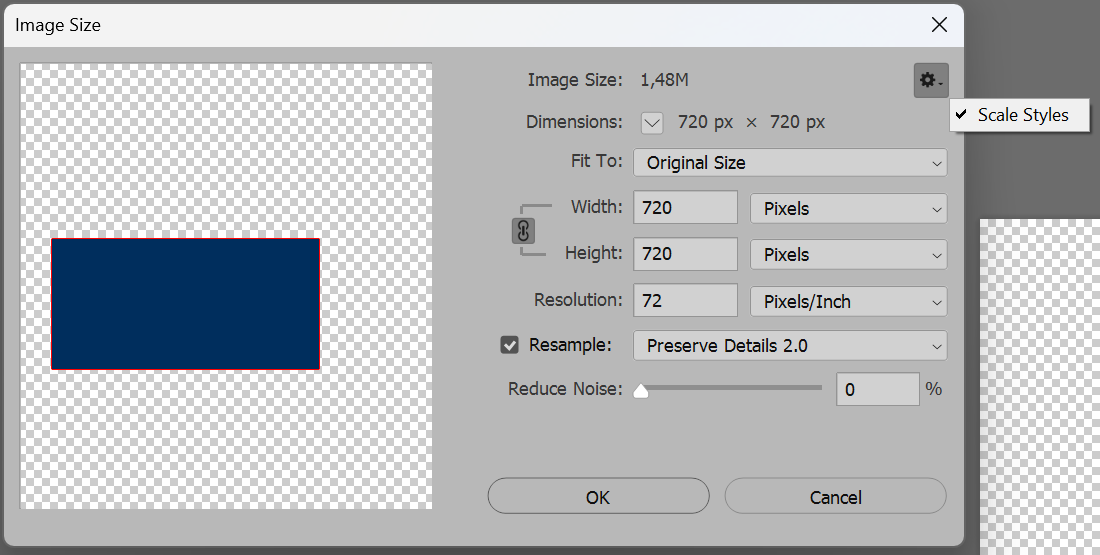Click the Reduce Noise percentage field
This screenshot has width=1100, height=555.
click(877, 389)
